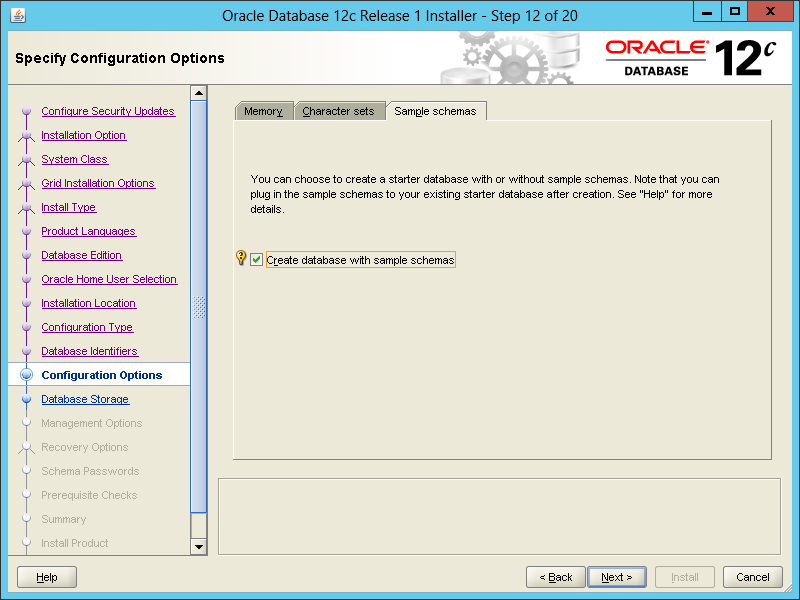Open the Installation Option step
The height and width of the screenshot is (600, 800).
[84, 135]
